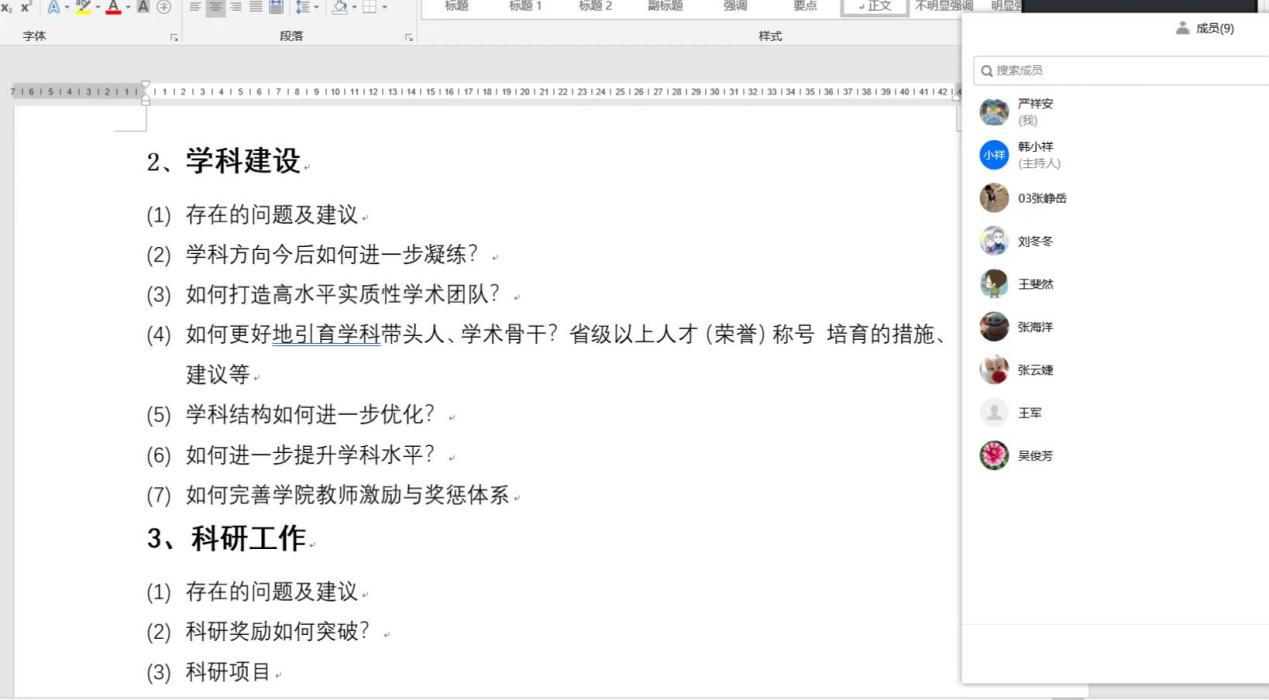
Task: Align text to the left
Action: (x=196, y=7)
